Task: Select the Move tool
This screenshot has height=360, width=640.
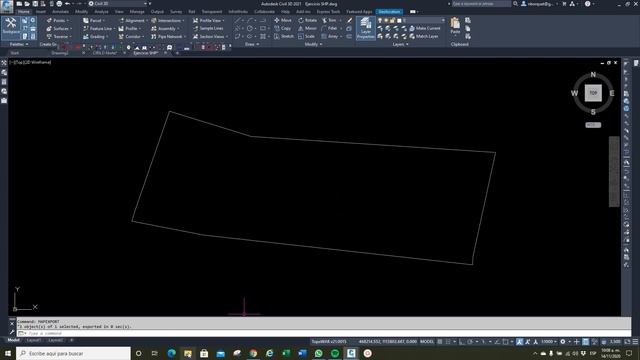Action: [x=283, y=20]
